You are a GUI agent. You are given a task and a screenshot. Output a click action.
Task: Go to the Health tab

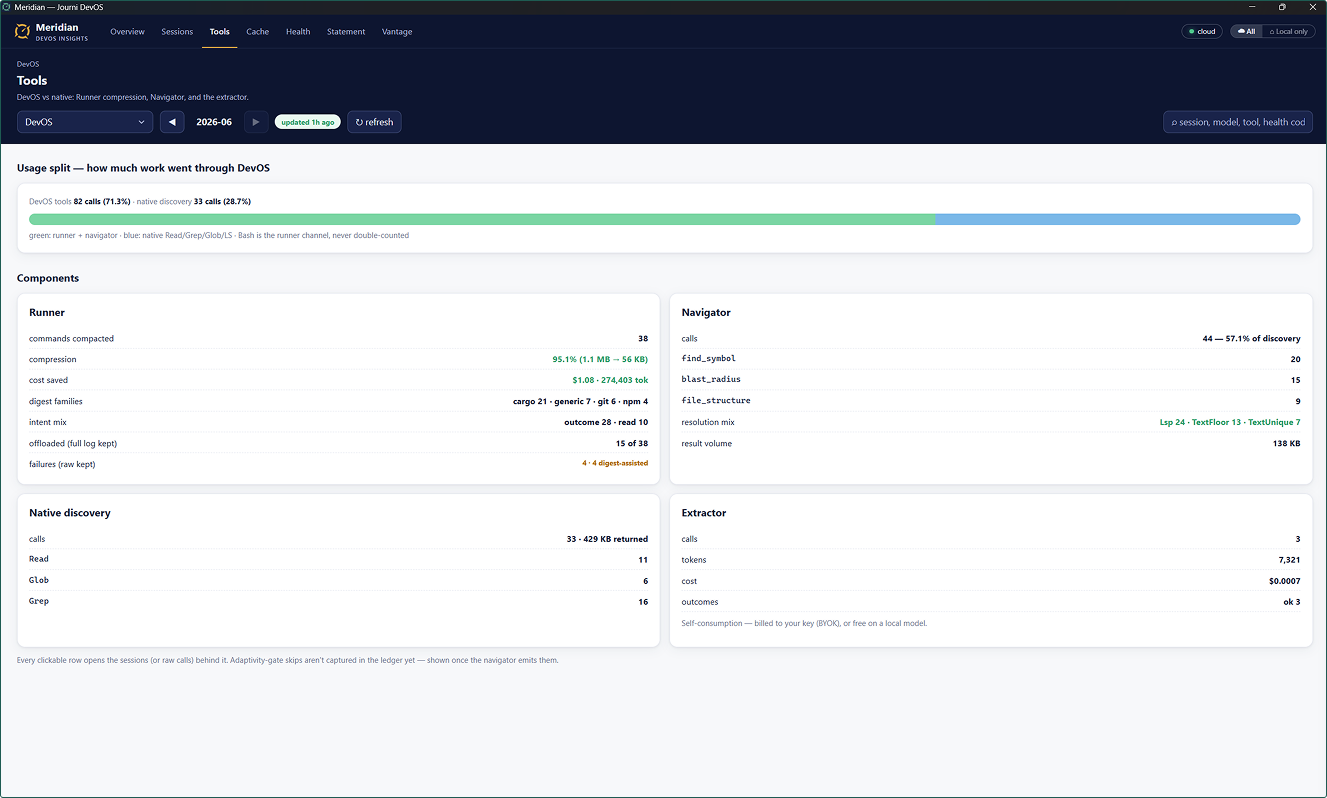(x=298, y=32)
